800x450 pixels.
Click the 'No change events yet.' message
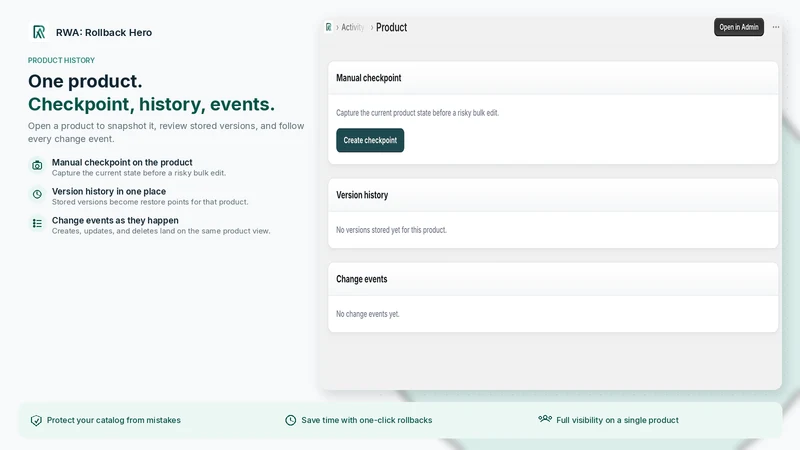[x=367, y=314]
